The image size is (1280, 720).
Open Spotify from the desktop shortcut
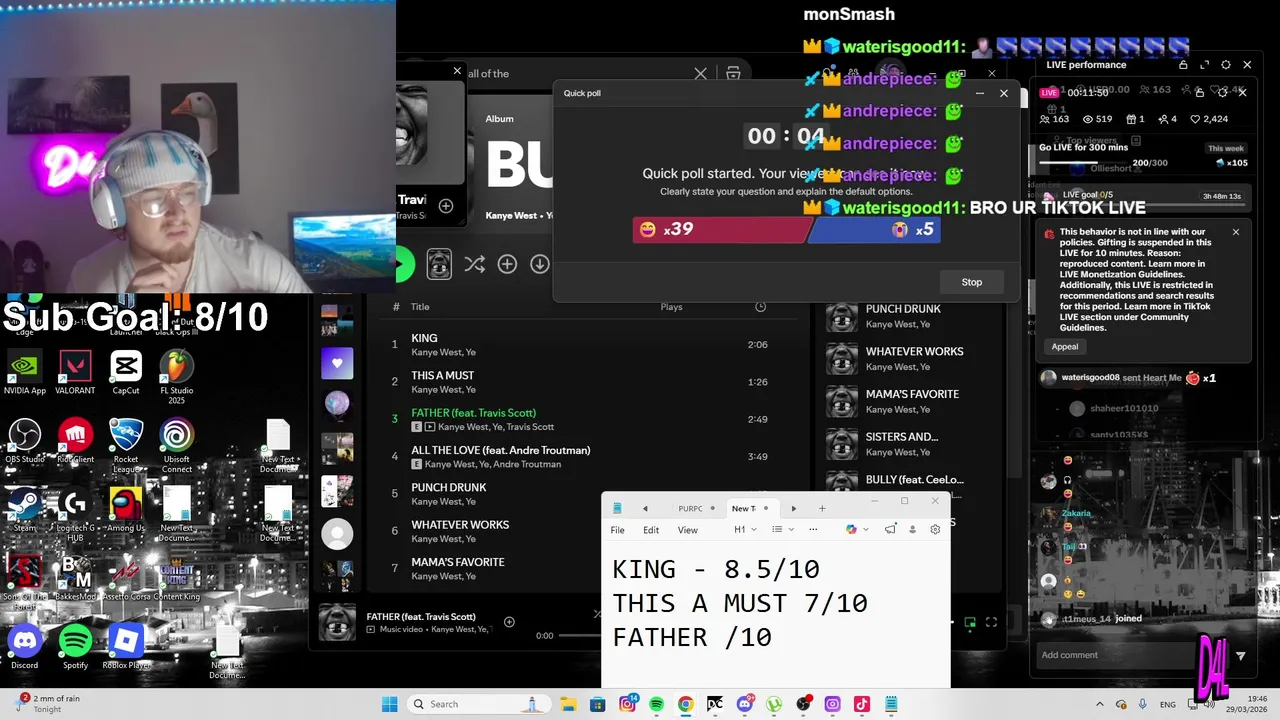[75, 647]
